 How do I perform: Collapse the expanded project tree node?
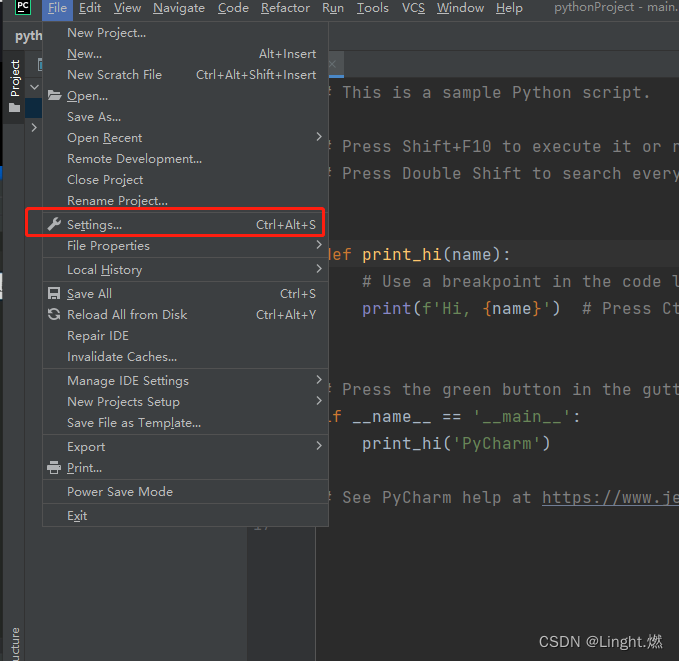tap(34, 87)
